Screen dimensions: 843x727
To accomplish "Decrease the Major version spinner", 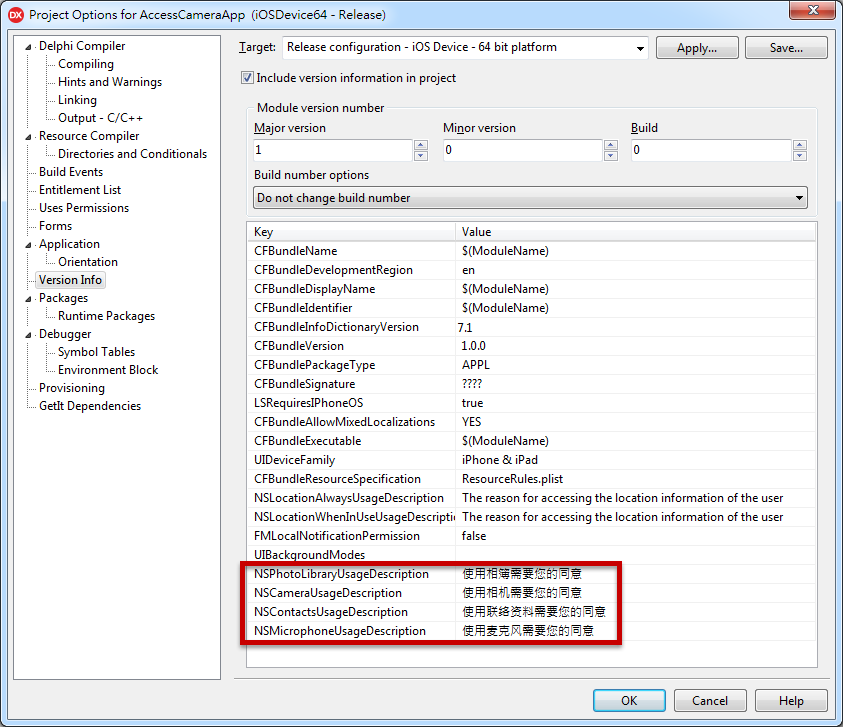I will tap(421, 155).
